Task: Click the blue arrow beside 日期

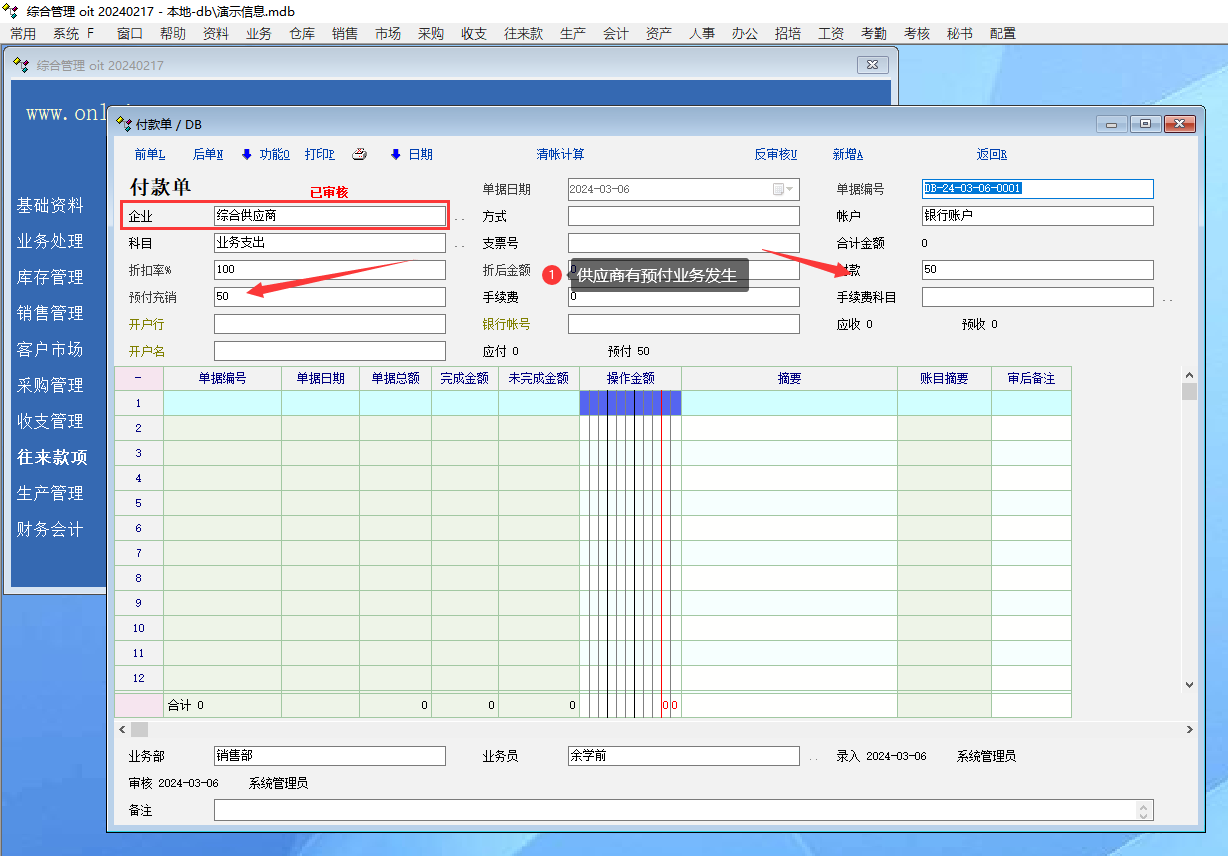Action: coord(396,154)
